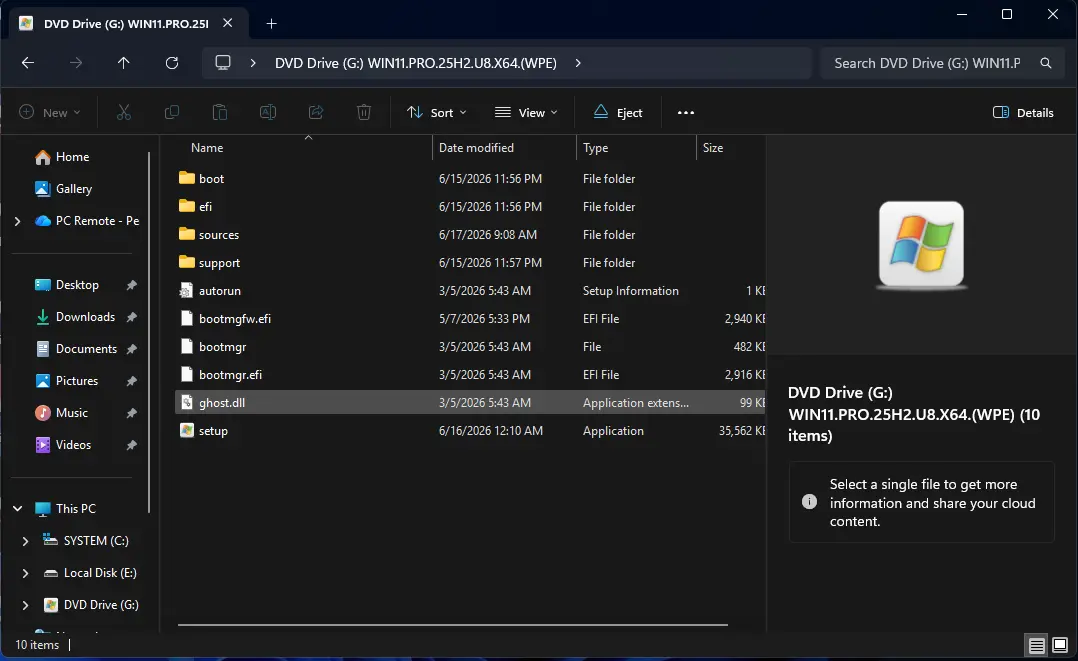
Task: Open Home in navigation pane
Action: [x=72, y=157]
